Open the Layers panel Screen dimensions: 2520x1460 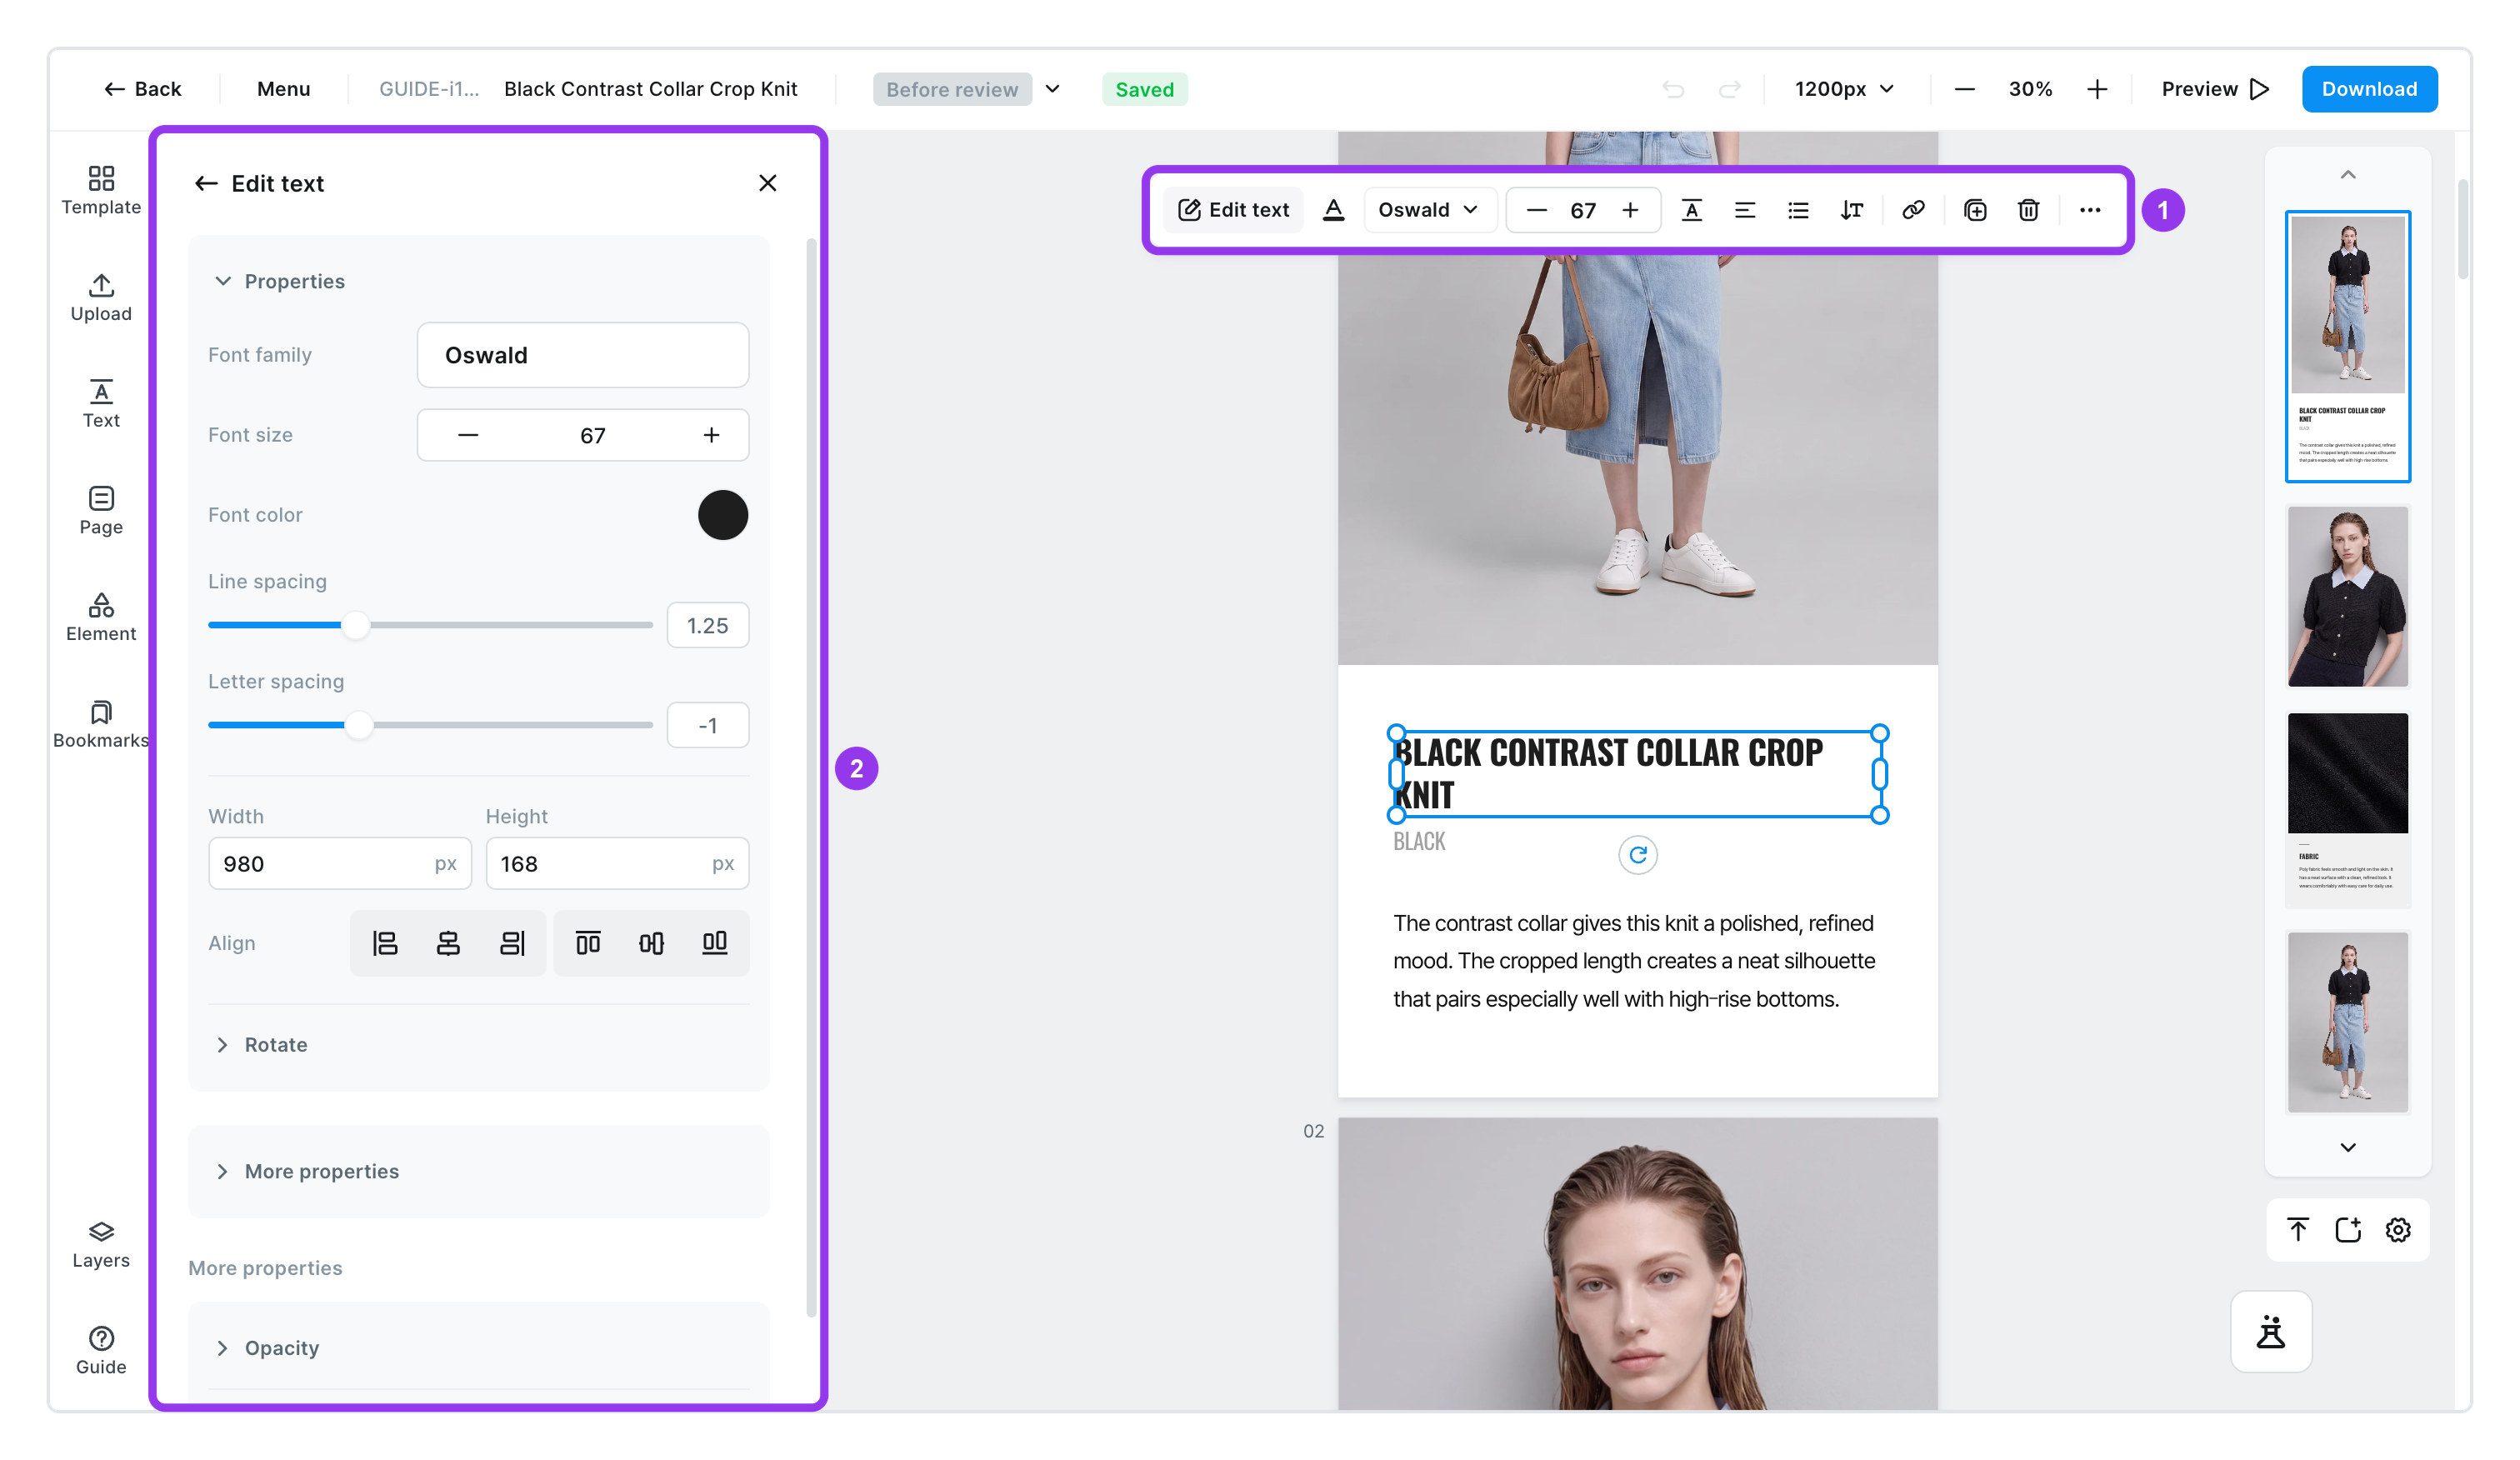[x=101, y=1244]
